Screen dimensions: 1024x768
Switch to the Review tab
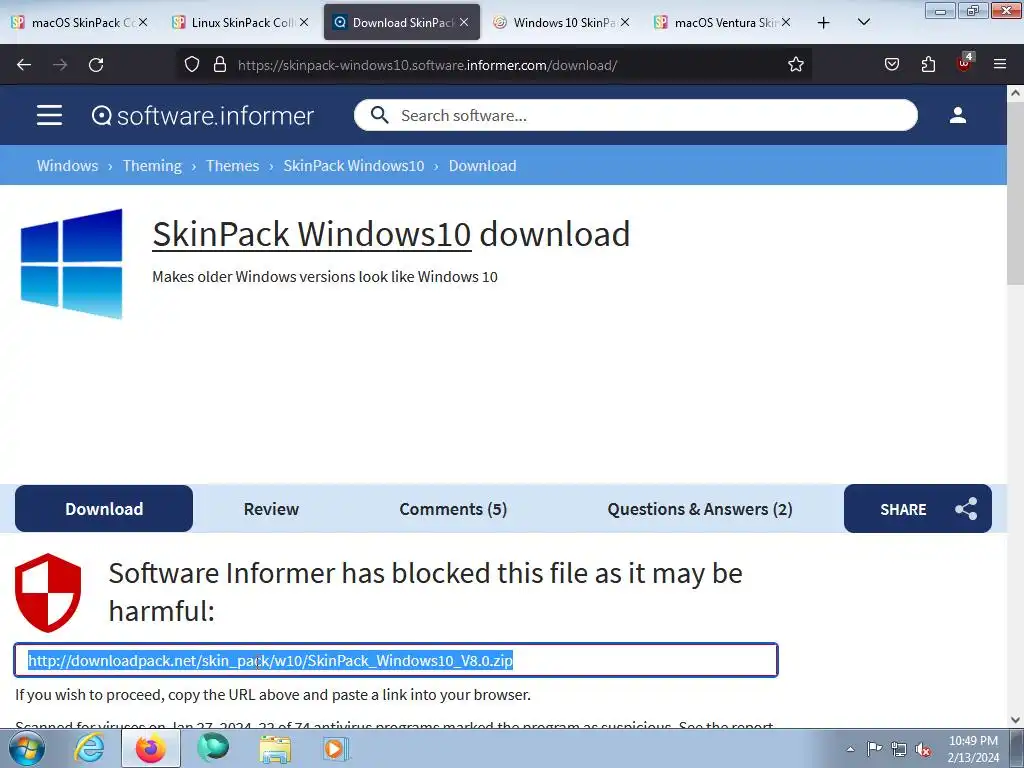(271, 509)
